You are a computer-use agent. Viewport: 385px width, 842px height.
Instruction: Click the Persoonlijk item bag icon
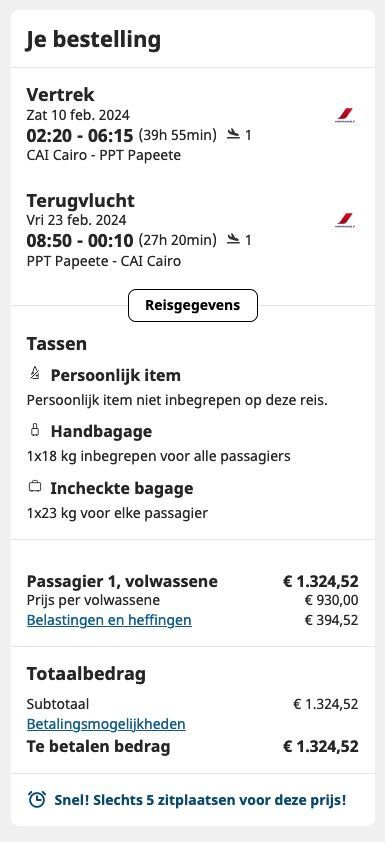pyautogui.click(x=35, y=374)
